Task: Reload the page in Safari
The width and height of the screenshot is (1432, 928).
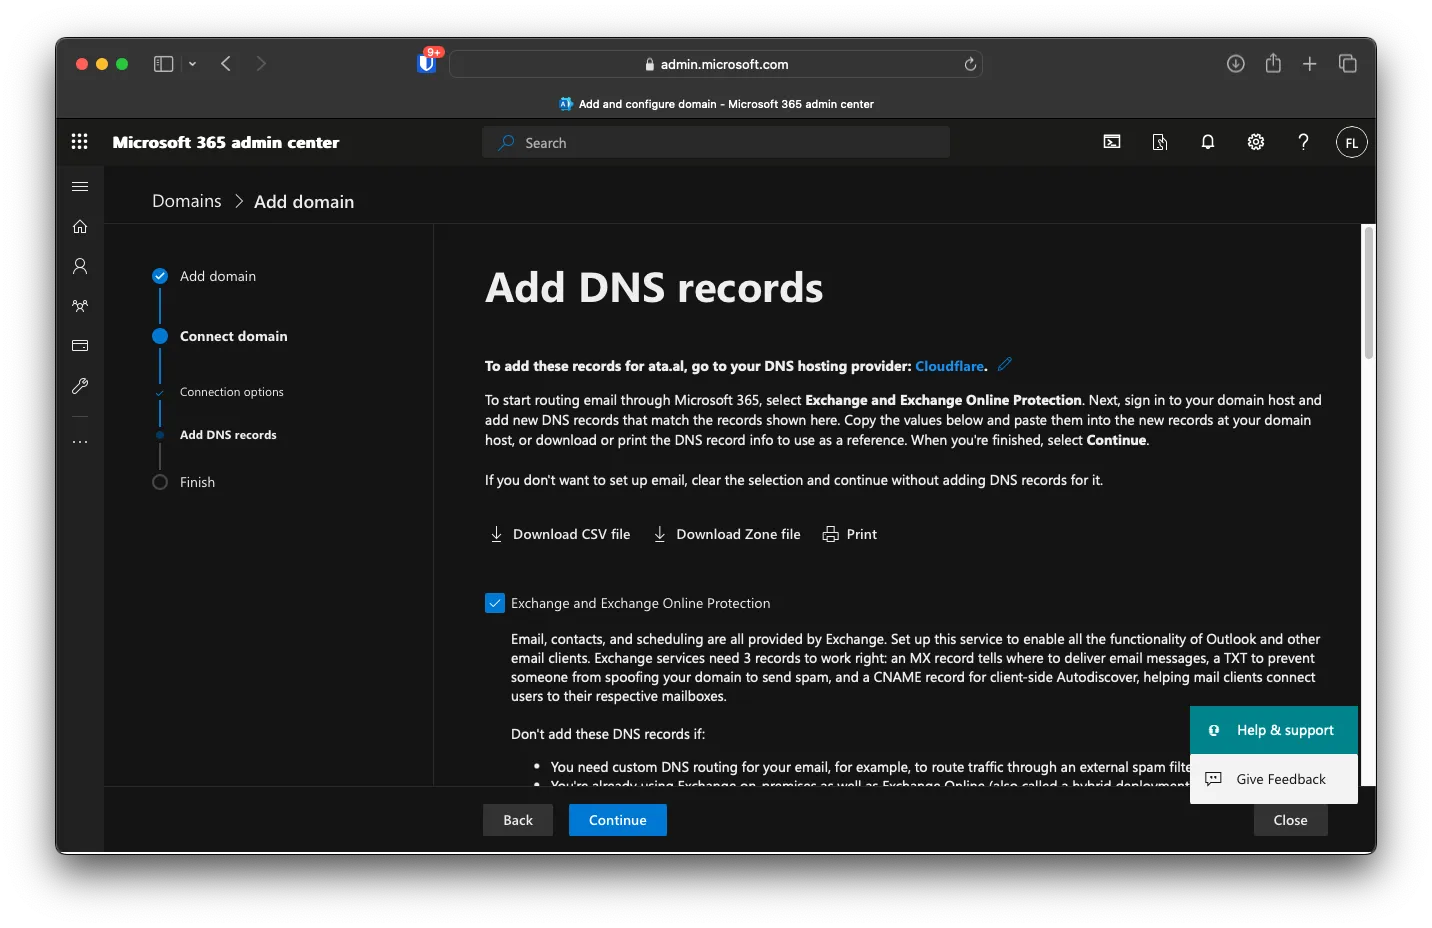Action: click(969, 64)
